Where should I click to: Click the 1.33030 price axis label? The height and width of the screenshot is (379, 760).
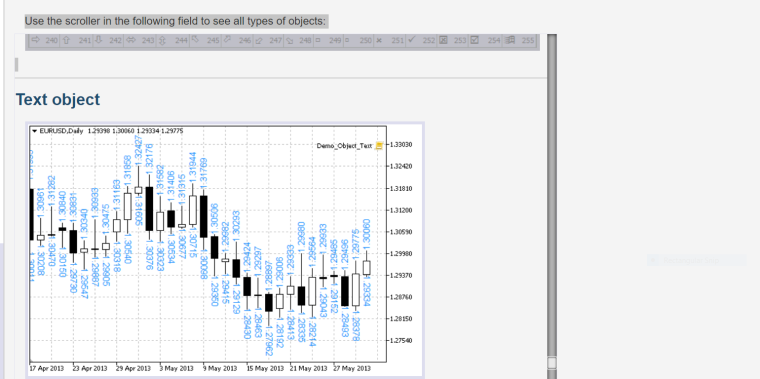pyautogui.click(x=401, y=144)
